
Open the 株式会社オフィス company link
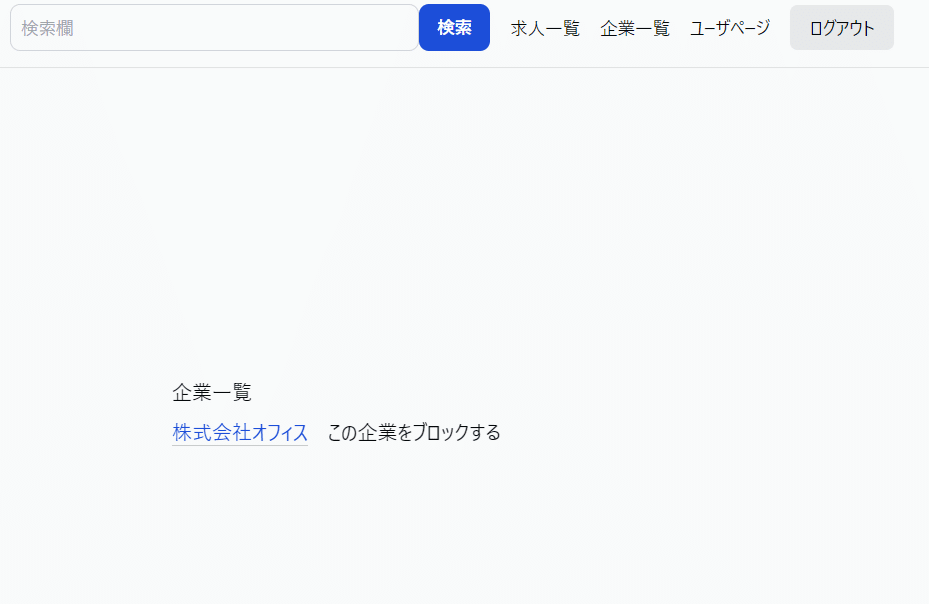point(240,433)
